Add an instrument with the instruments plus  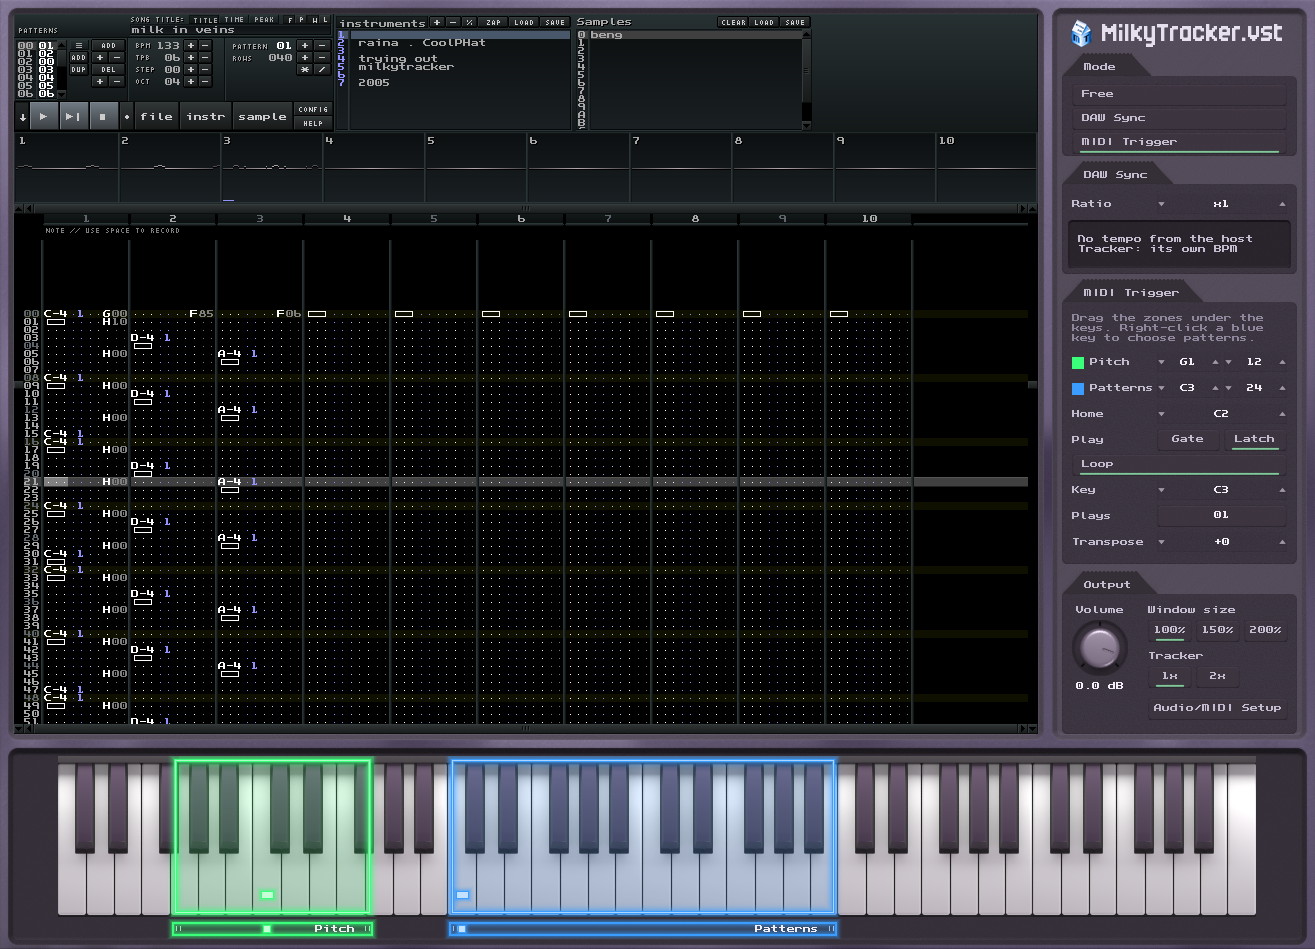[437, 22]
